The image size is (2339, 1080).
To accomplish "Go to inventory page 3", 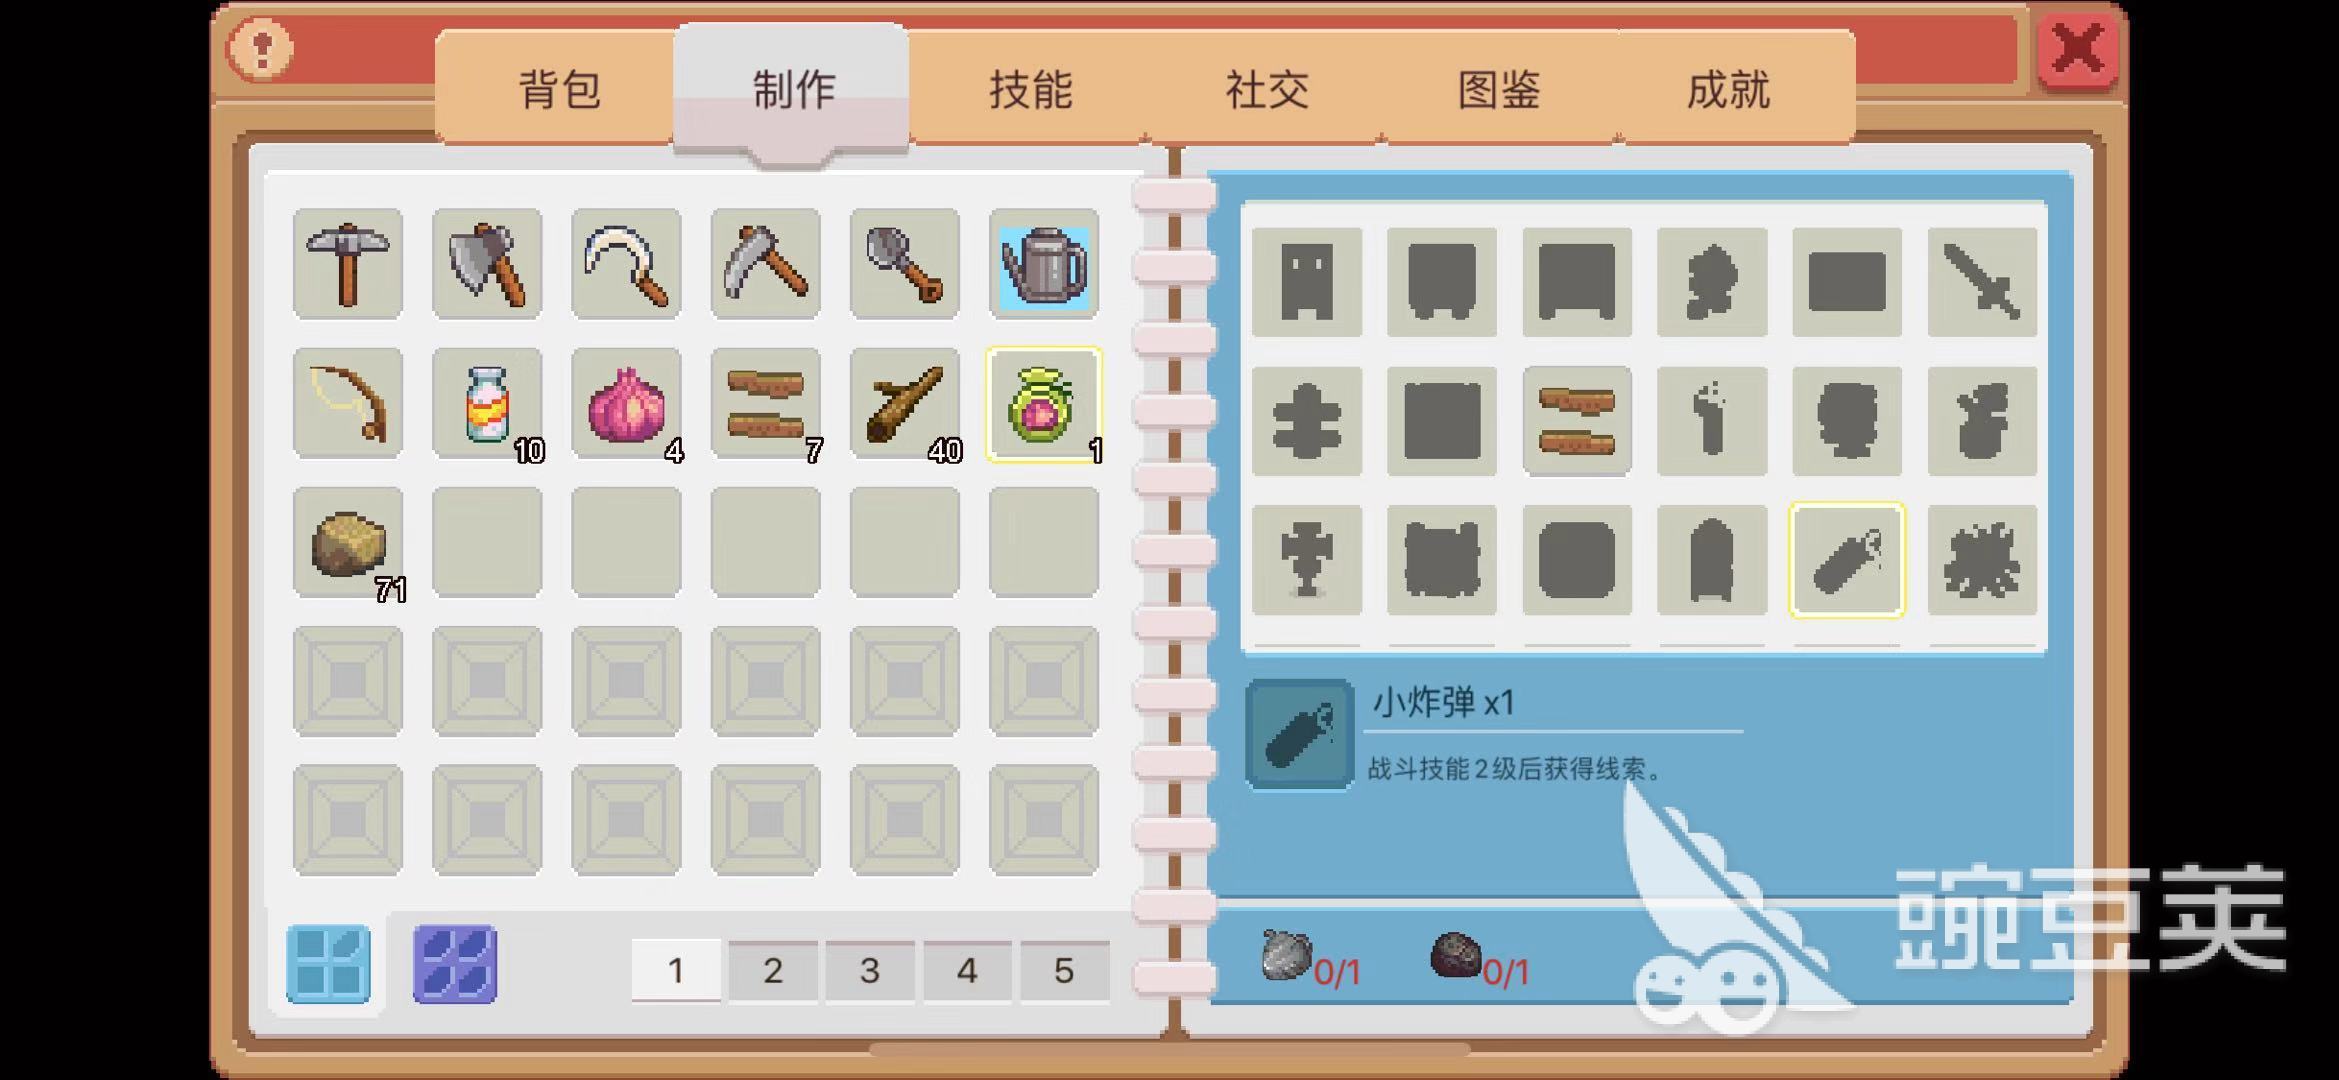I will tap(870, 970).
